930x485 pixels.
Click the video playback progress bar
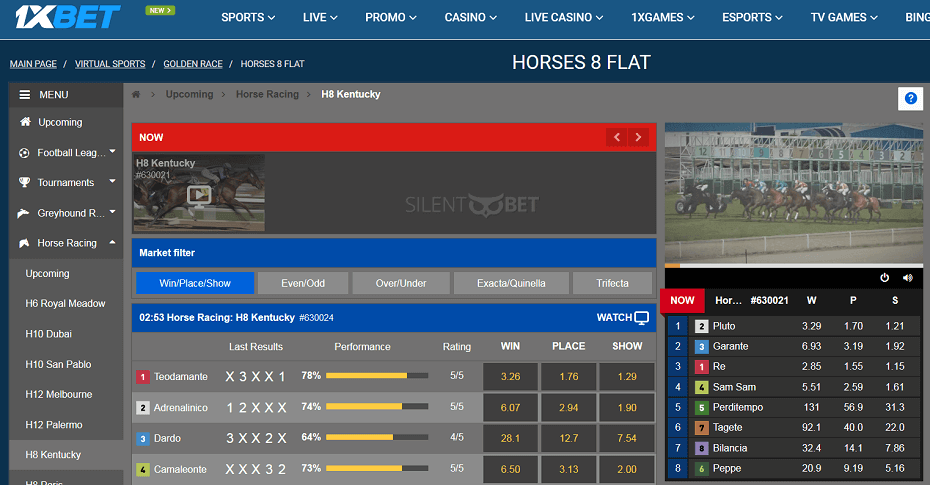tap(794, 266)
